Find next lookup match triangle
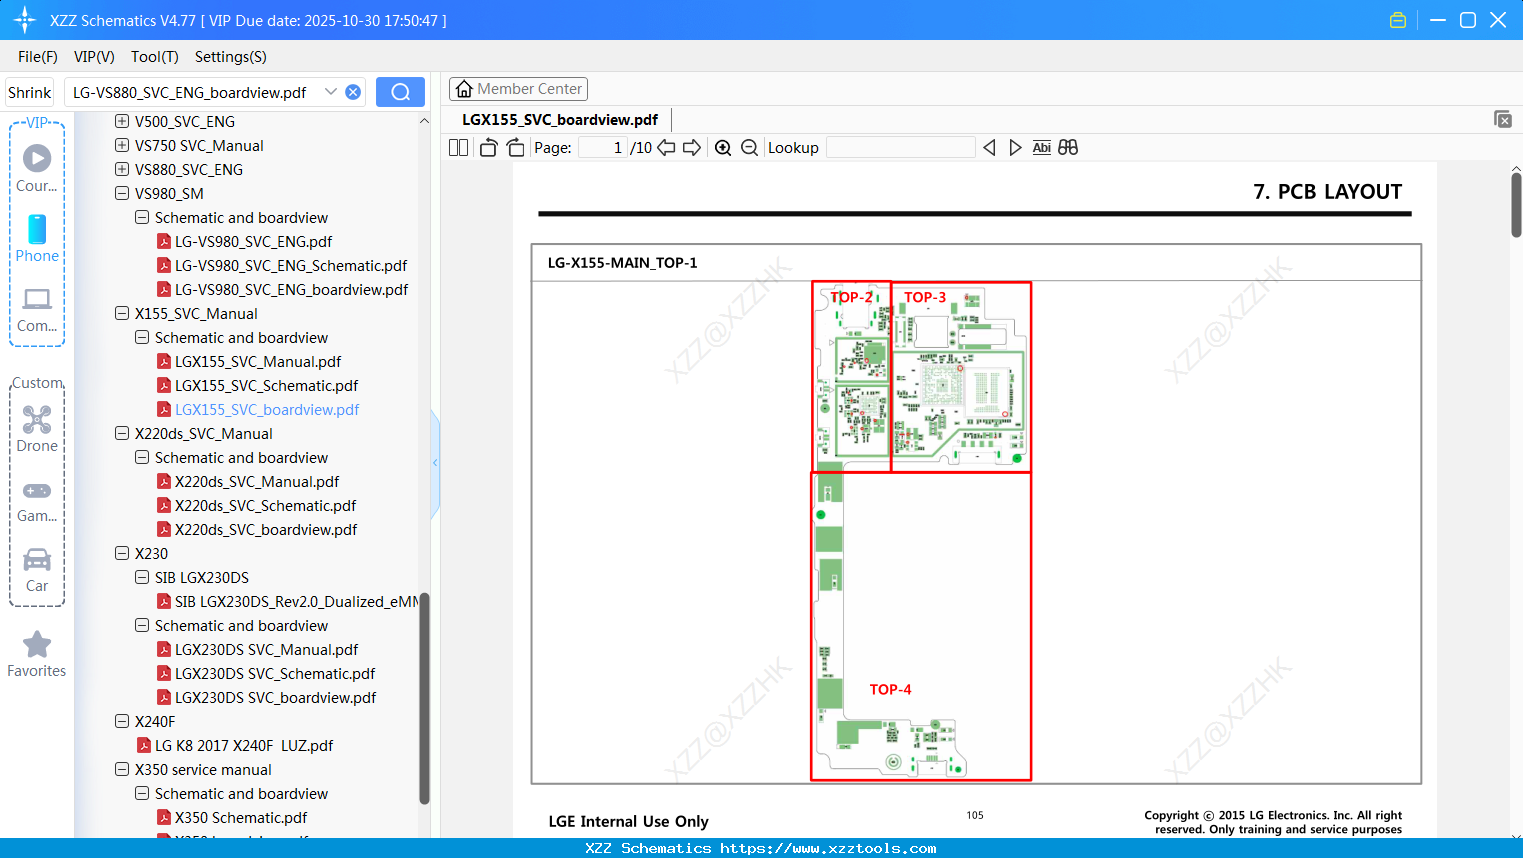1523x858 pixels. [x=1015, y=148]
